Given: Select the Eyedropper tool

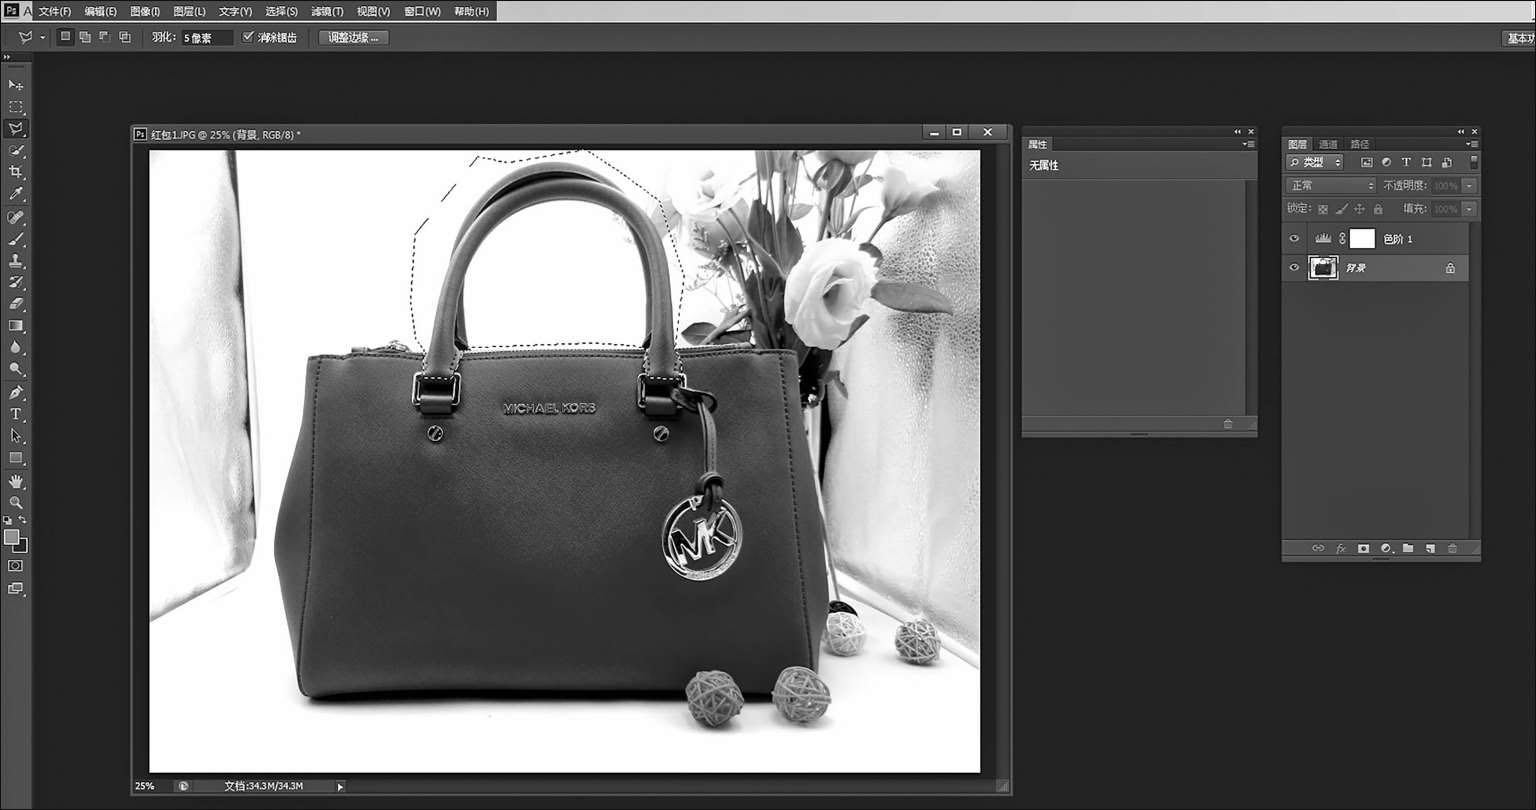Looking at the screenshot, I should (16, 195).
